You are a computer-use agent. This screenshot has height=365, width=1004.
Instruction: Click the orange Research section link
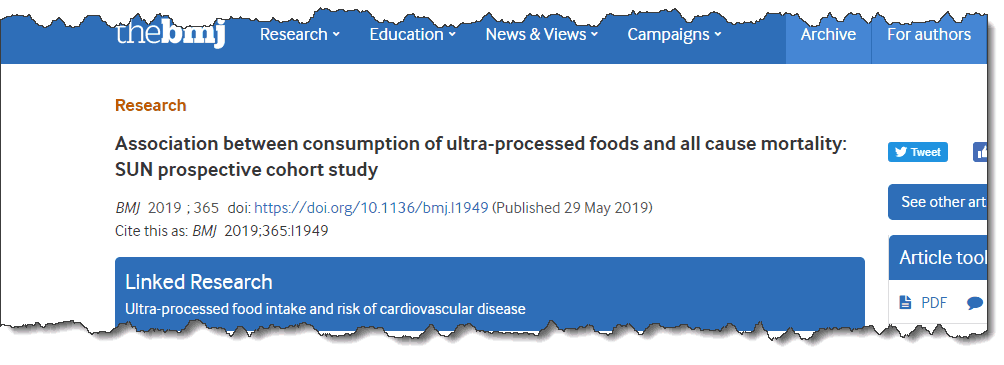150,106
